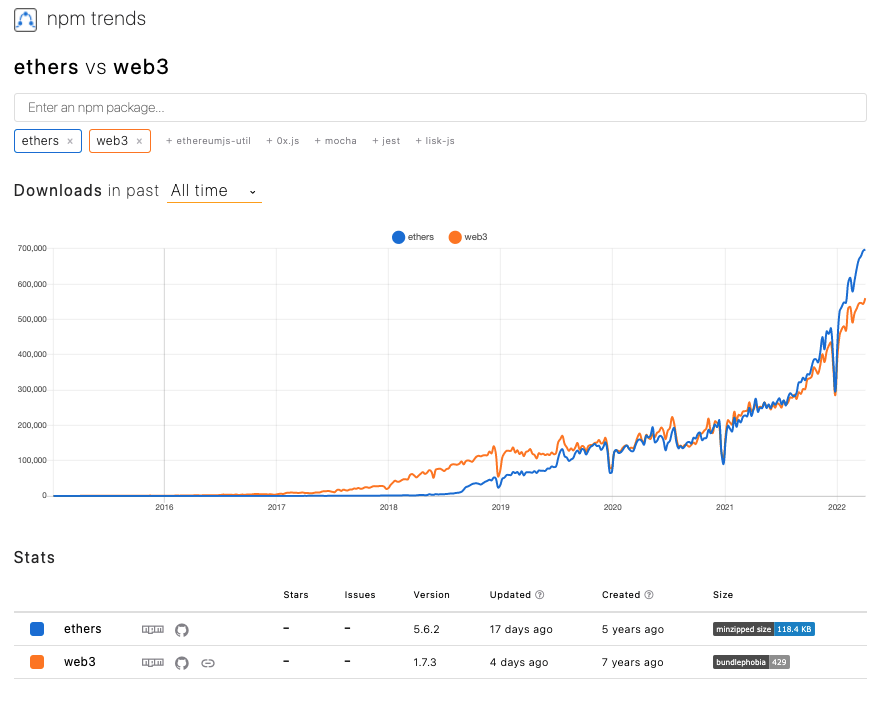The height and width of the screenshot is (702, 879).
Task: Click ethers version 5.6.2
Action: pyautogui.click(x=427, y=630)
